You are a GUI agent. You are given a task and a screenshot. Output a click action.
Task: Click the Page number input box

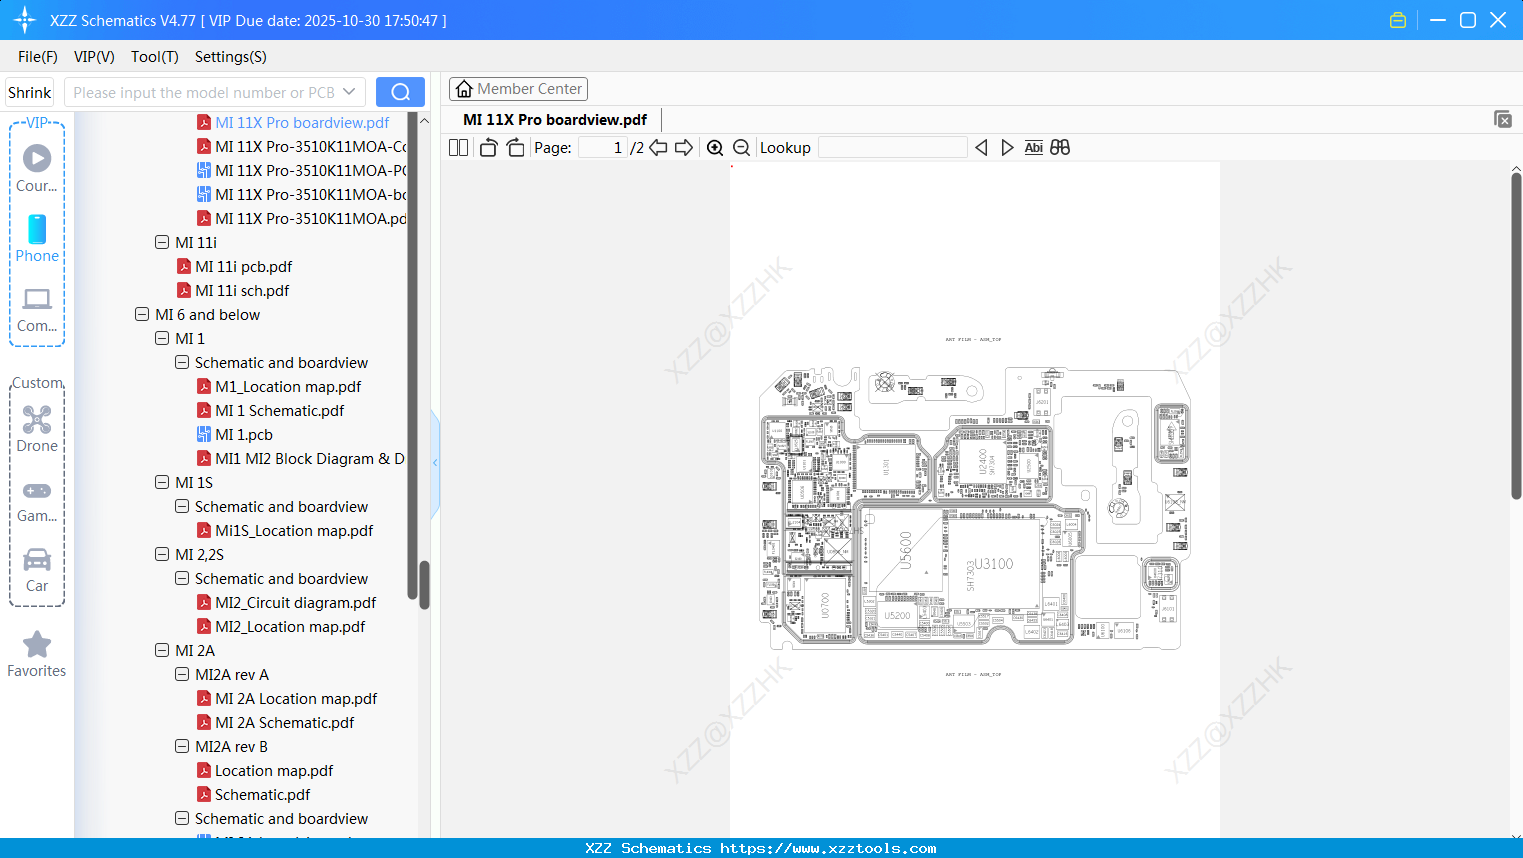(603, 148)
